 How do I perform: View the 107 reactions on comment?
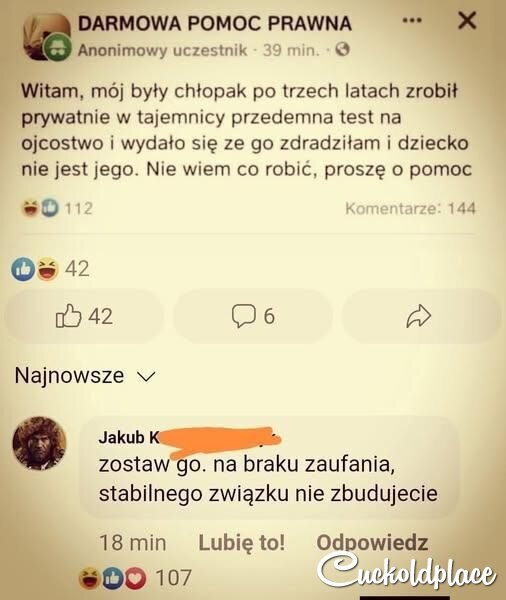[x=135, y=578]
